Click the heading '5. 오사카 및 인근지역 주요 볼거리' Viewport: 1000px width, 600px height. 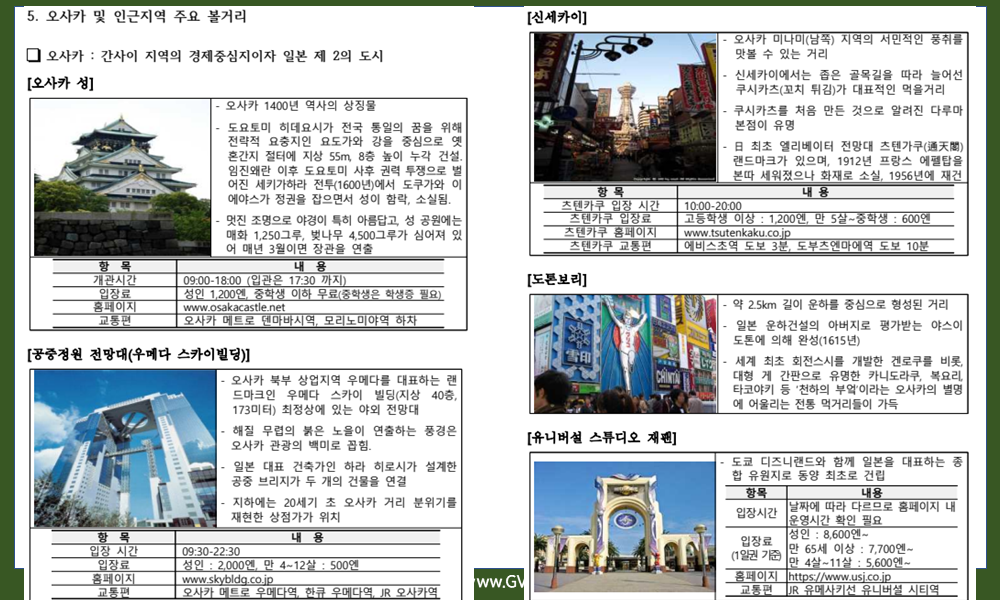click(x=136, y=17)
